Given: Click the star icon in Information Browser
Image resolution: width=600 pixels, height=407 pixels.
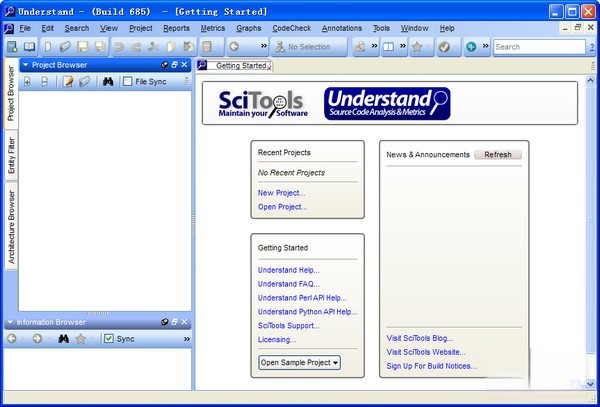Looking at the screenshot, I should tap(81, 339).
